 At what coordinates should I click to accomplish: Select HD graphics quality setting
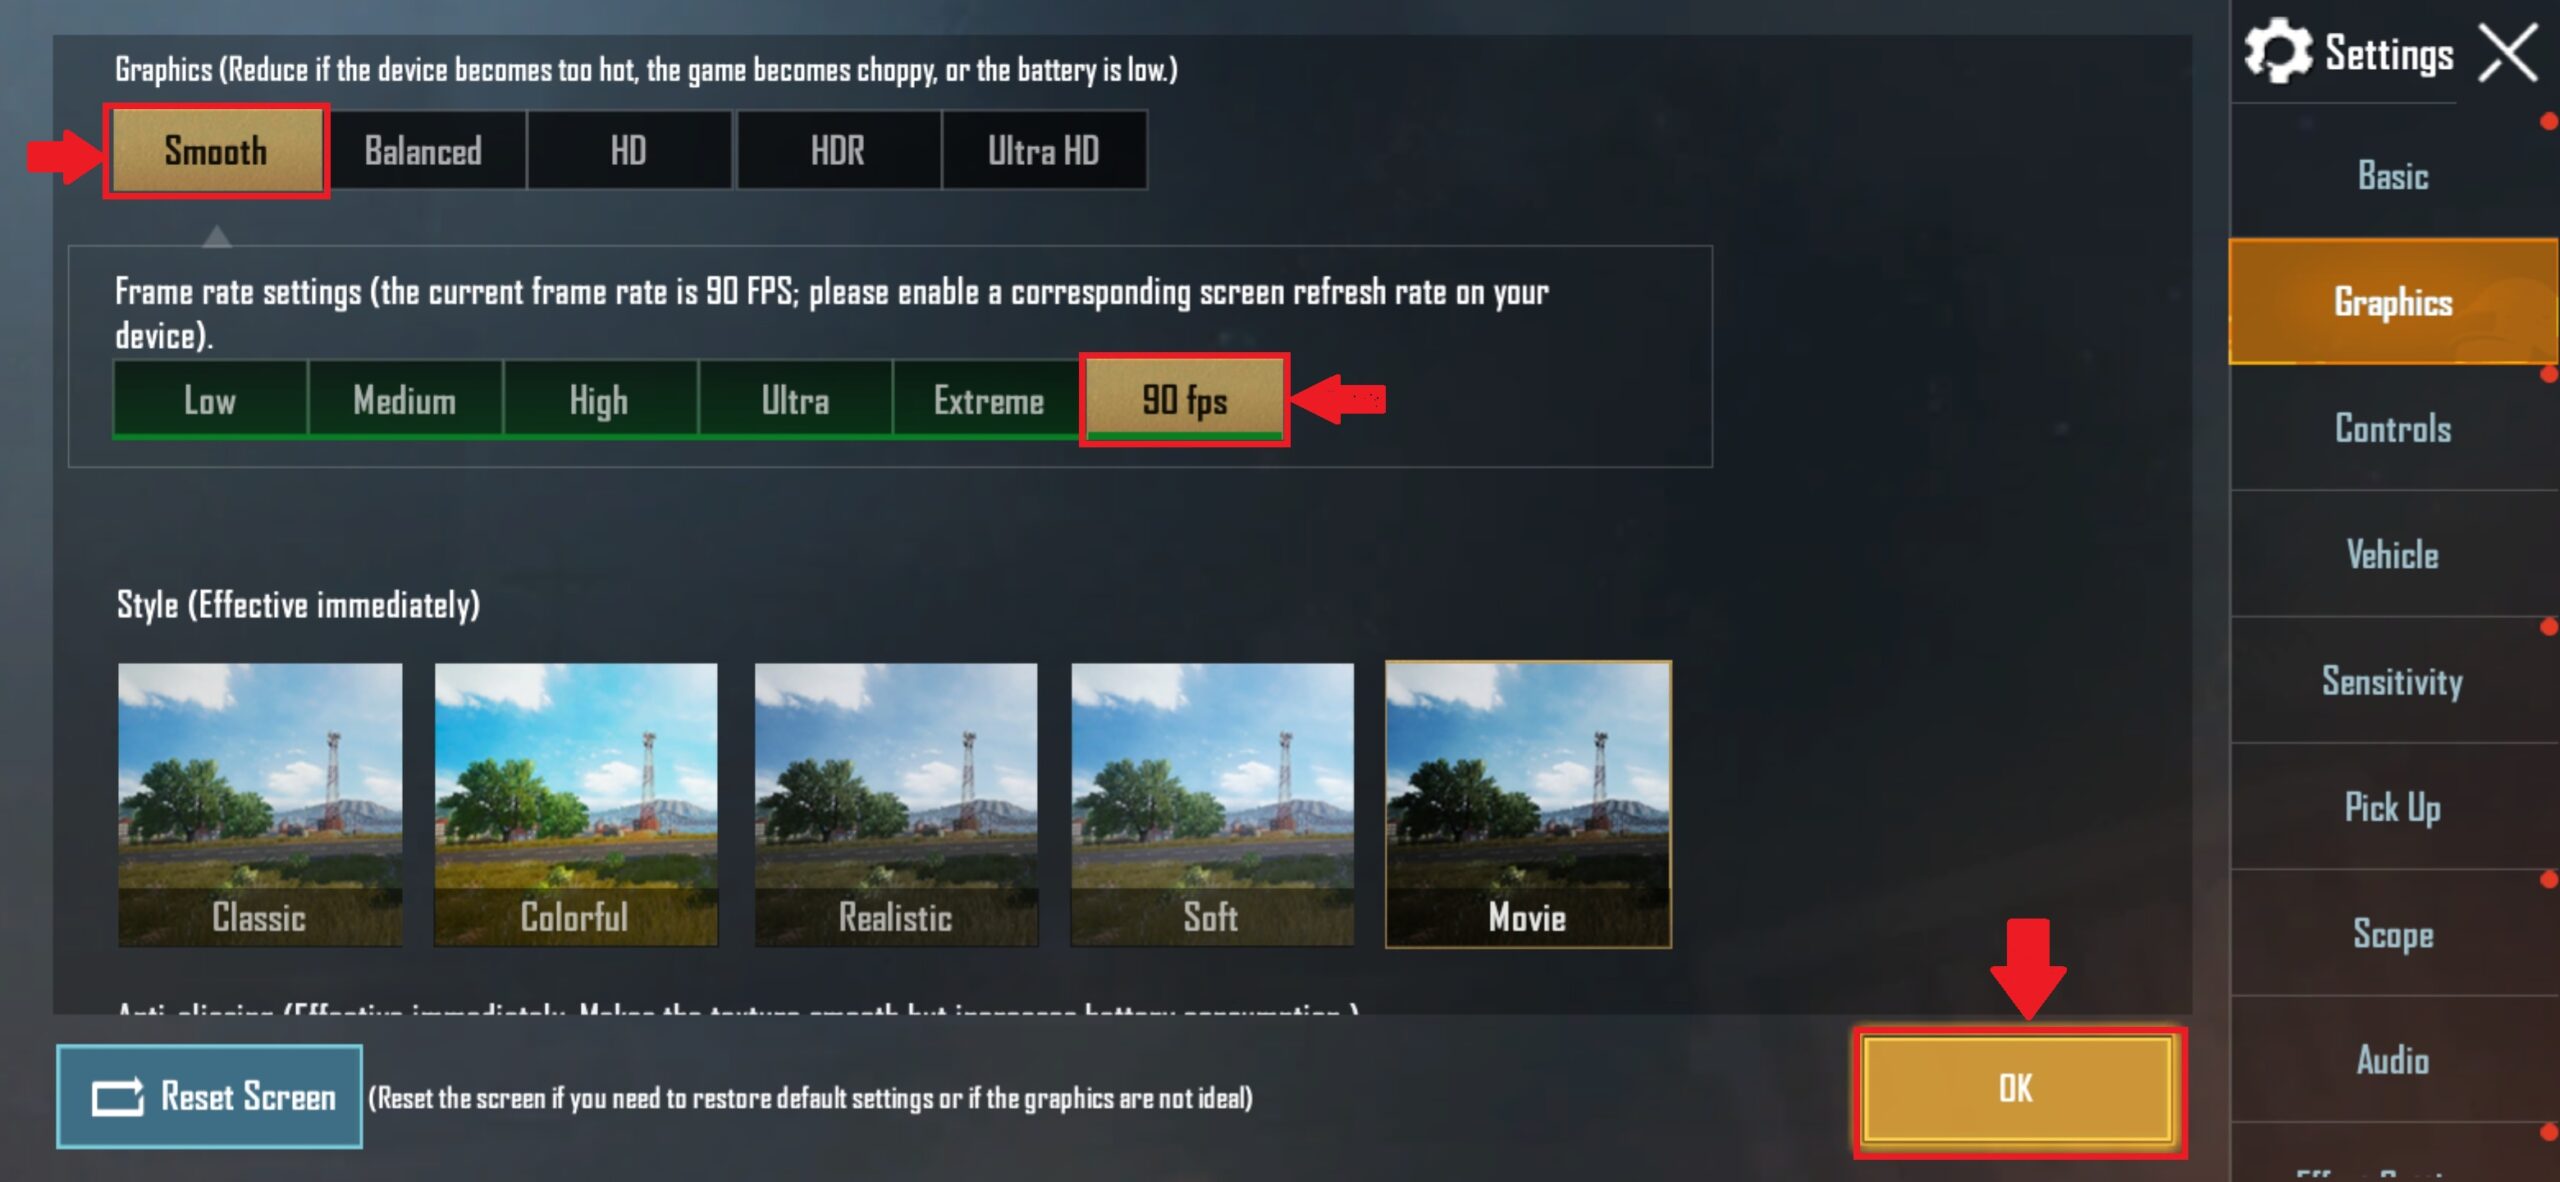(627, 150)
